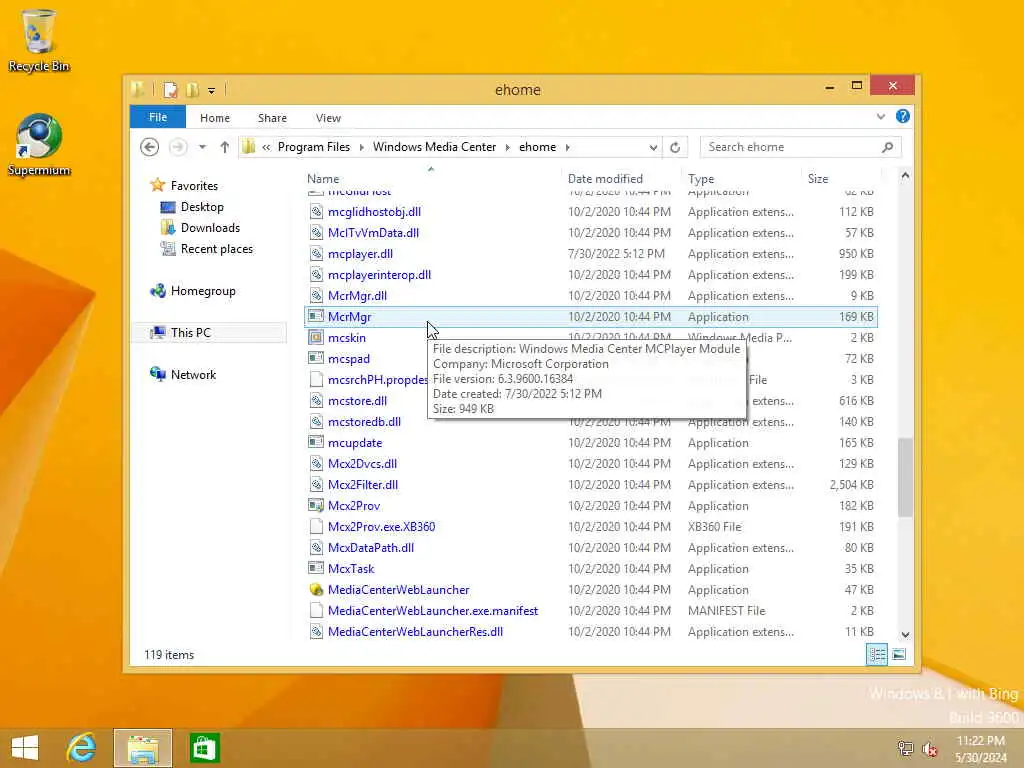
Task: Switch to large icons view layout
Action: pos(899,654)
